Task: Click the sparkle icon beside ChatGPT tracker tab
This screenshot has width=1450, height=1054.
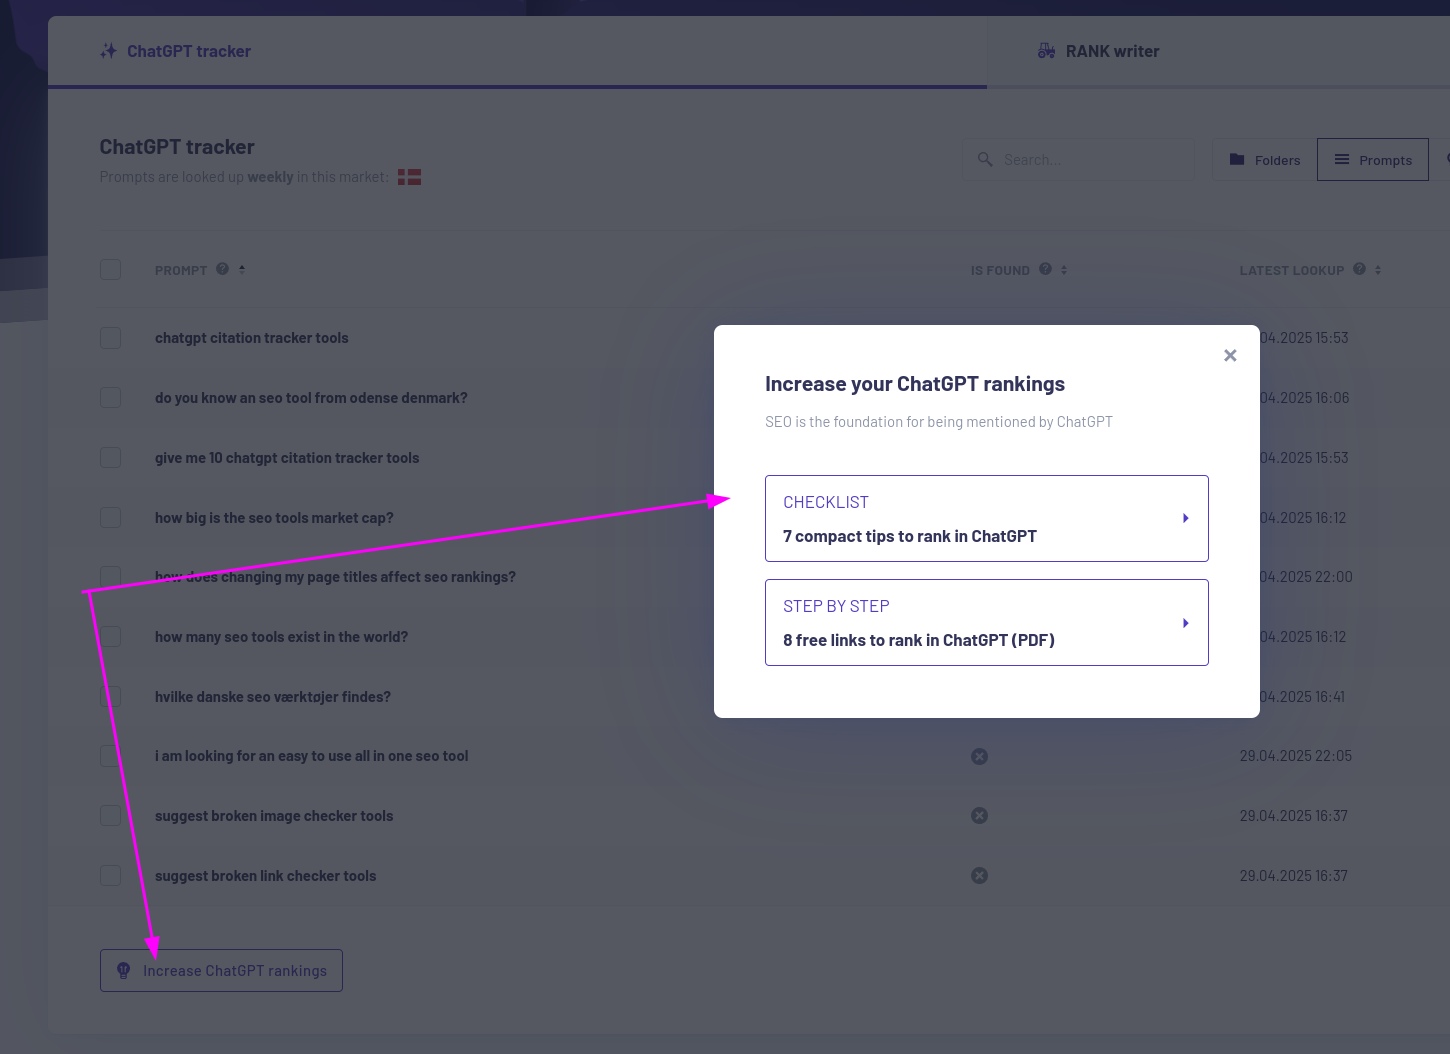Action: [x=108, y=51]
